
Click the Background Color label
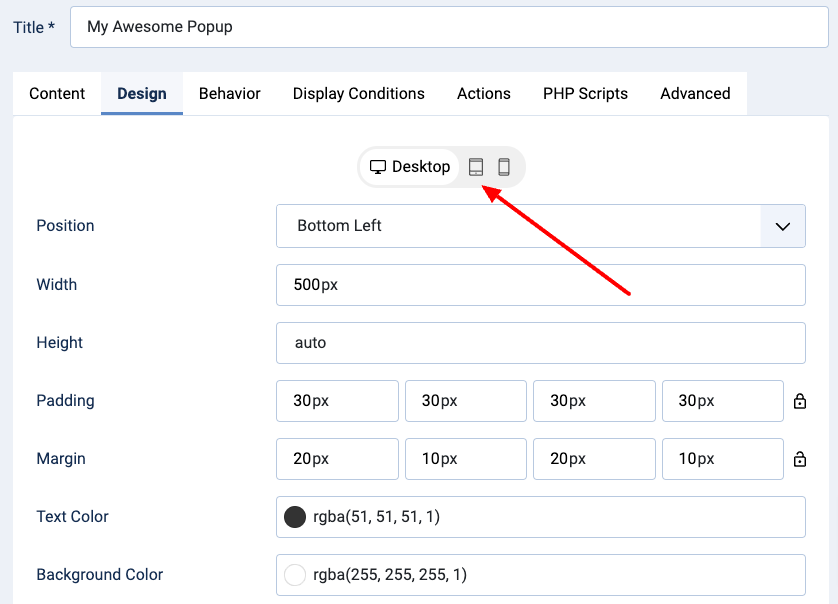coord(99,575)
